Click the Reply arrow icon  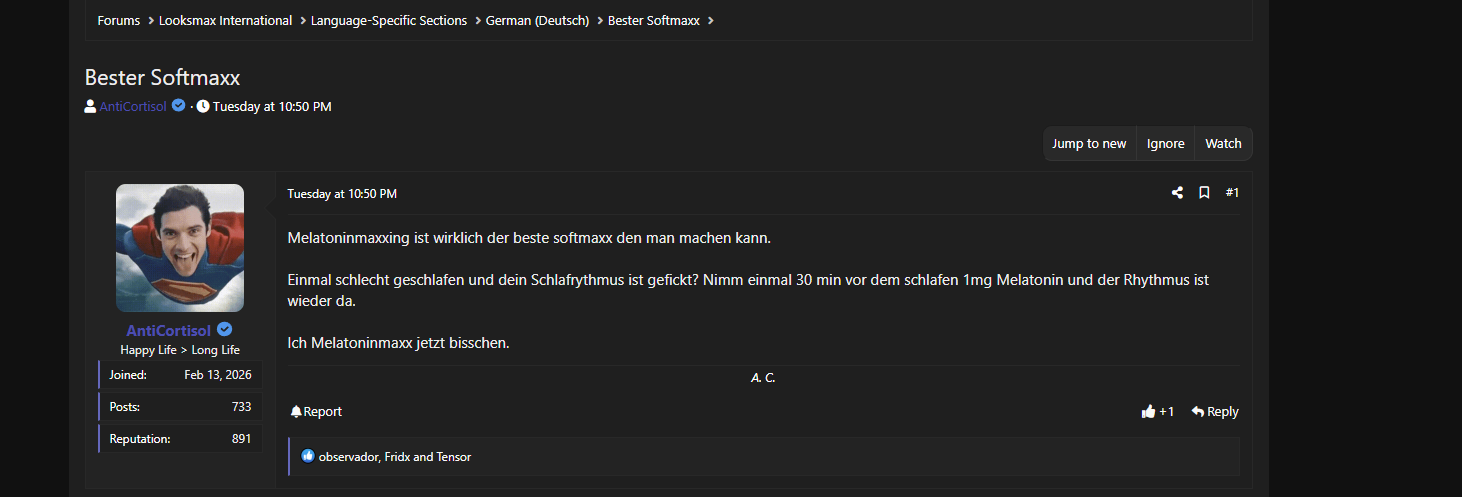(x=1197, y=412)
